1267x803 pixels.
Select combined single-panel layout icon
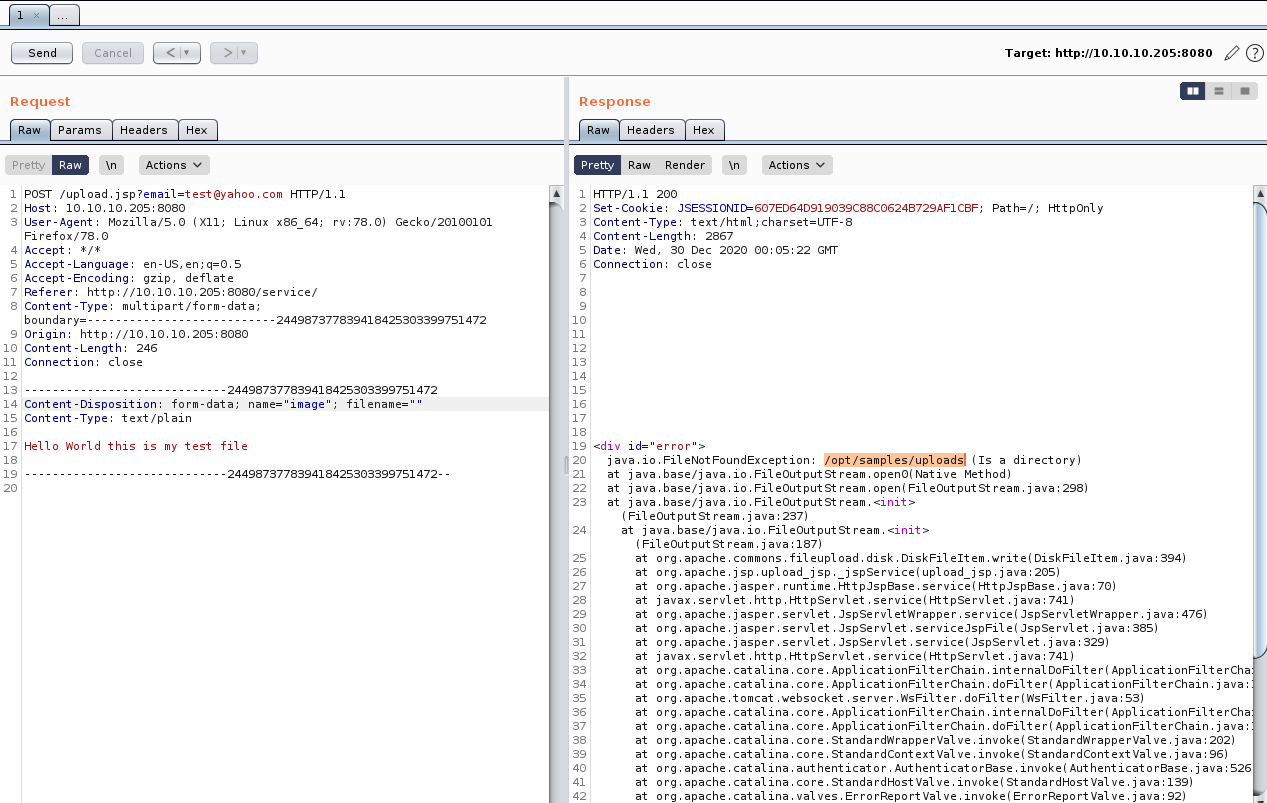click(x=1244, y=91)
